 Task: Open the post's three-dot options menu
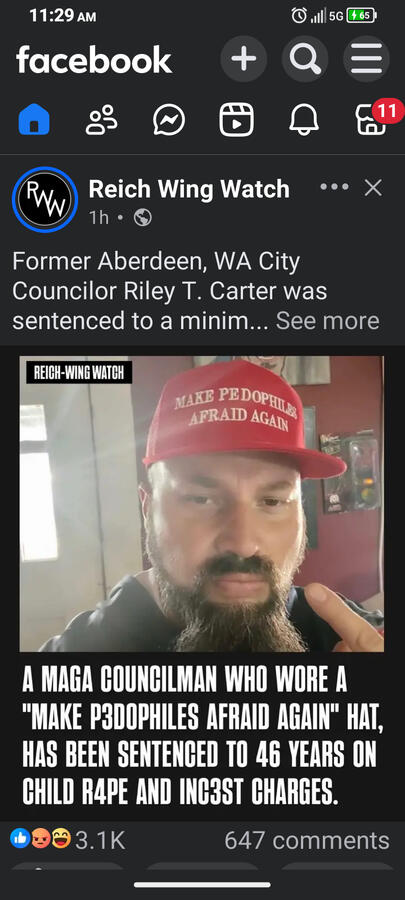coord(334,188)
